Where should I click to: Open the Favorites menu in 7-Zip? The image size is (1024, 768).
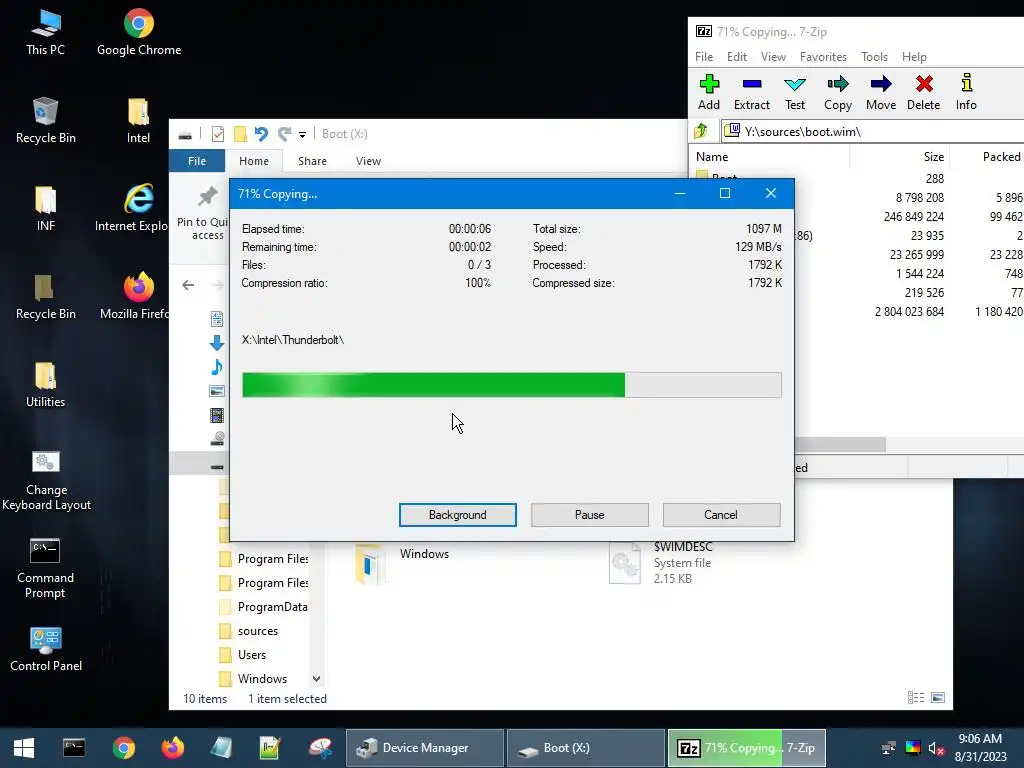[823, 57]
